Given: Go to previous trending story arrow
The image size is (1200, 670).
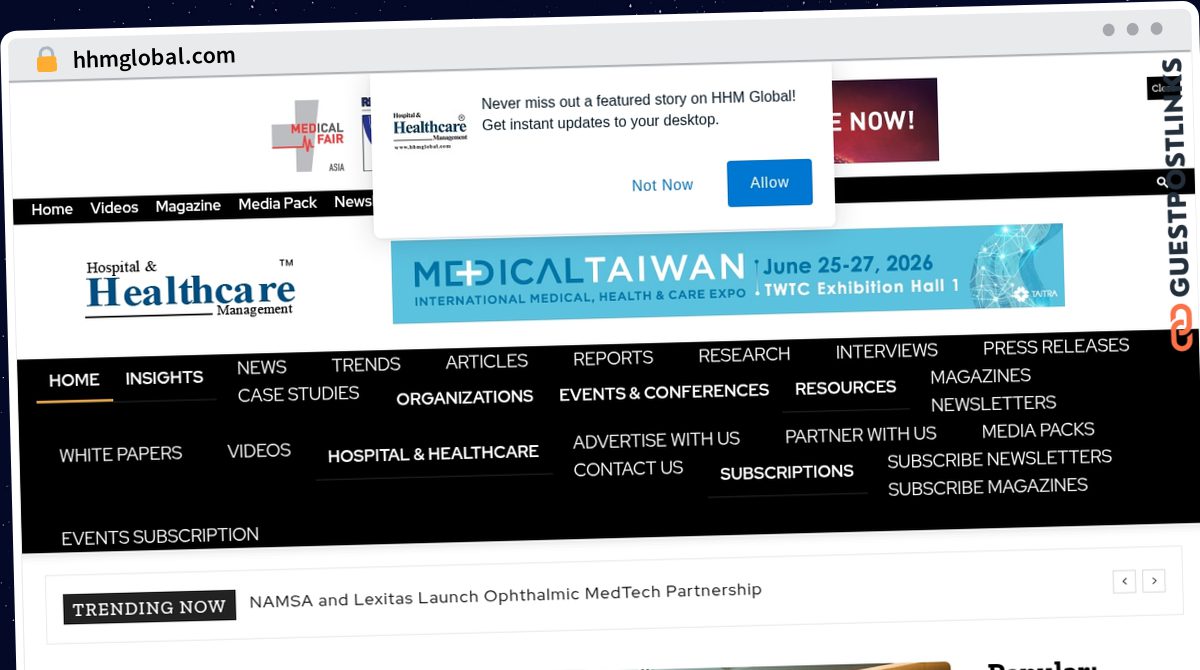Looking at the screenshot, I should coord(1124,581).
